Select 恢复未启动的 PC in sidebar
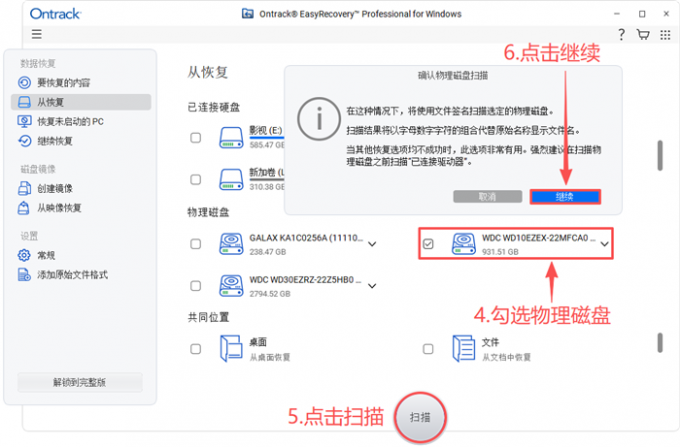This screenshot has height=447, width=680. pyautogui.click(x=81, y=121)
